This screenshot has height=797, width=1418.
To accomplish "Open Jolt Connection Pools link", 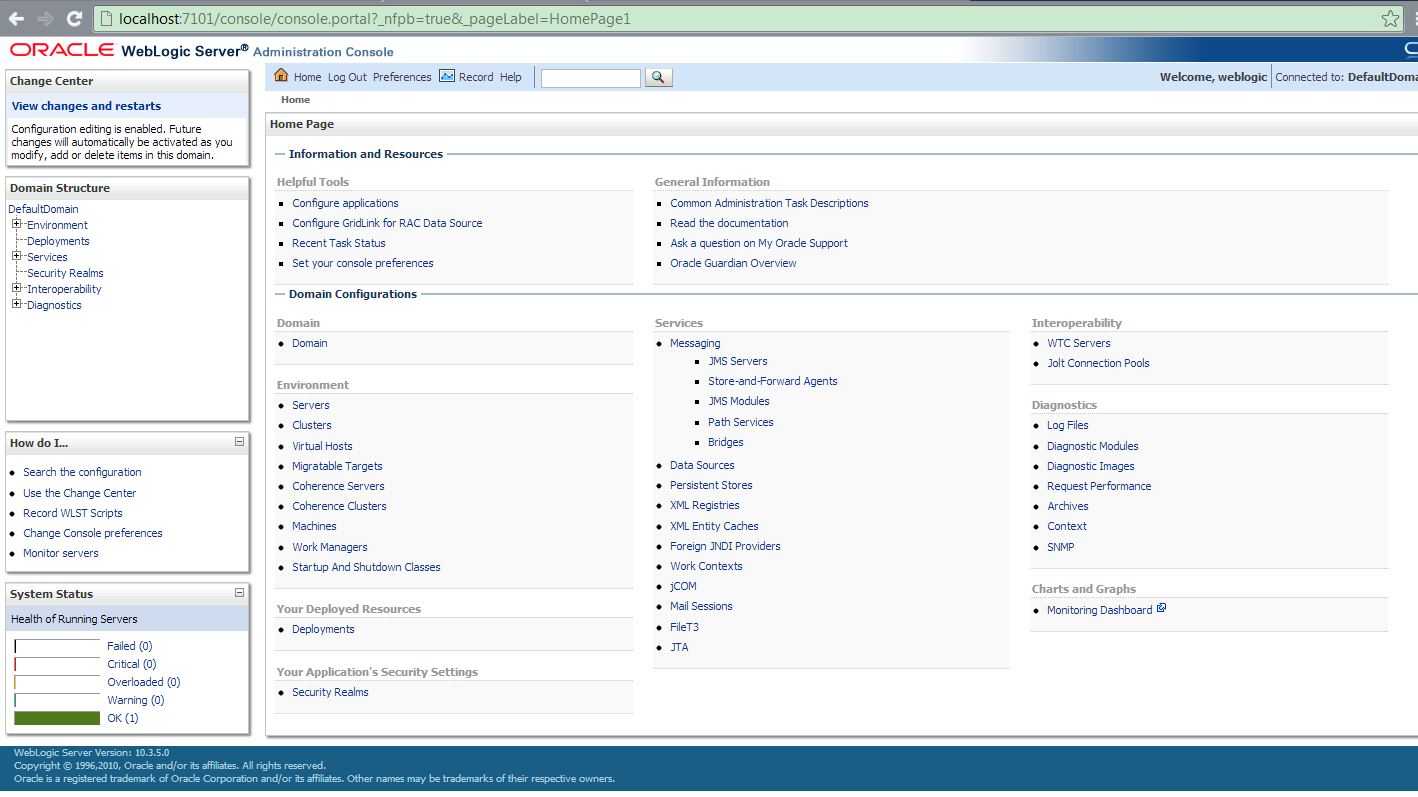I will [x=1098, y=363].
